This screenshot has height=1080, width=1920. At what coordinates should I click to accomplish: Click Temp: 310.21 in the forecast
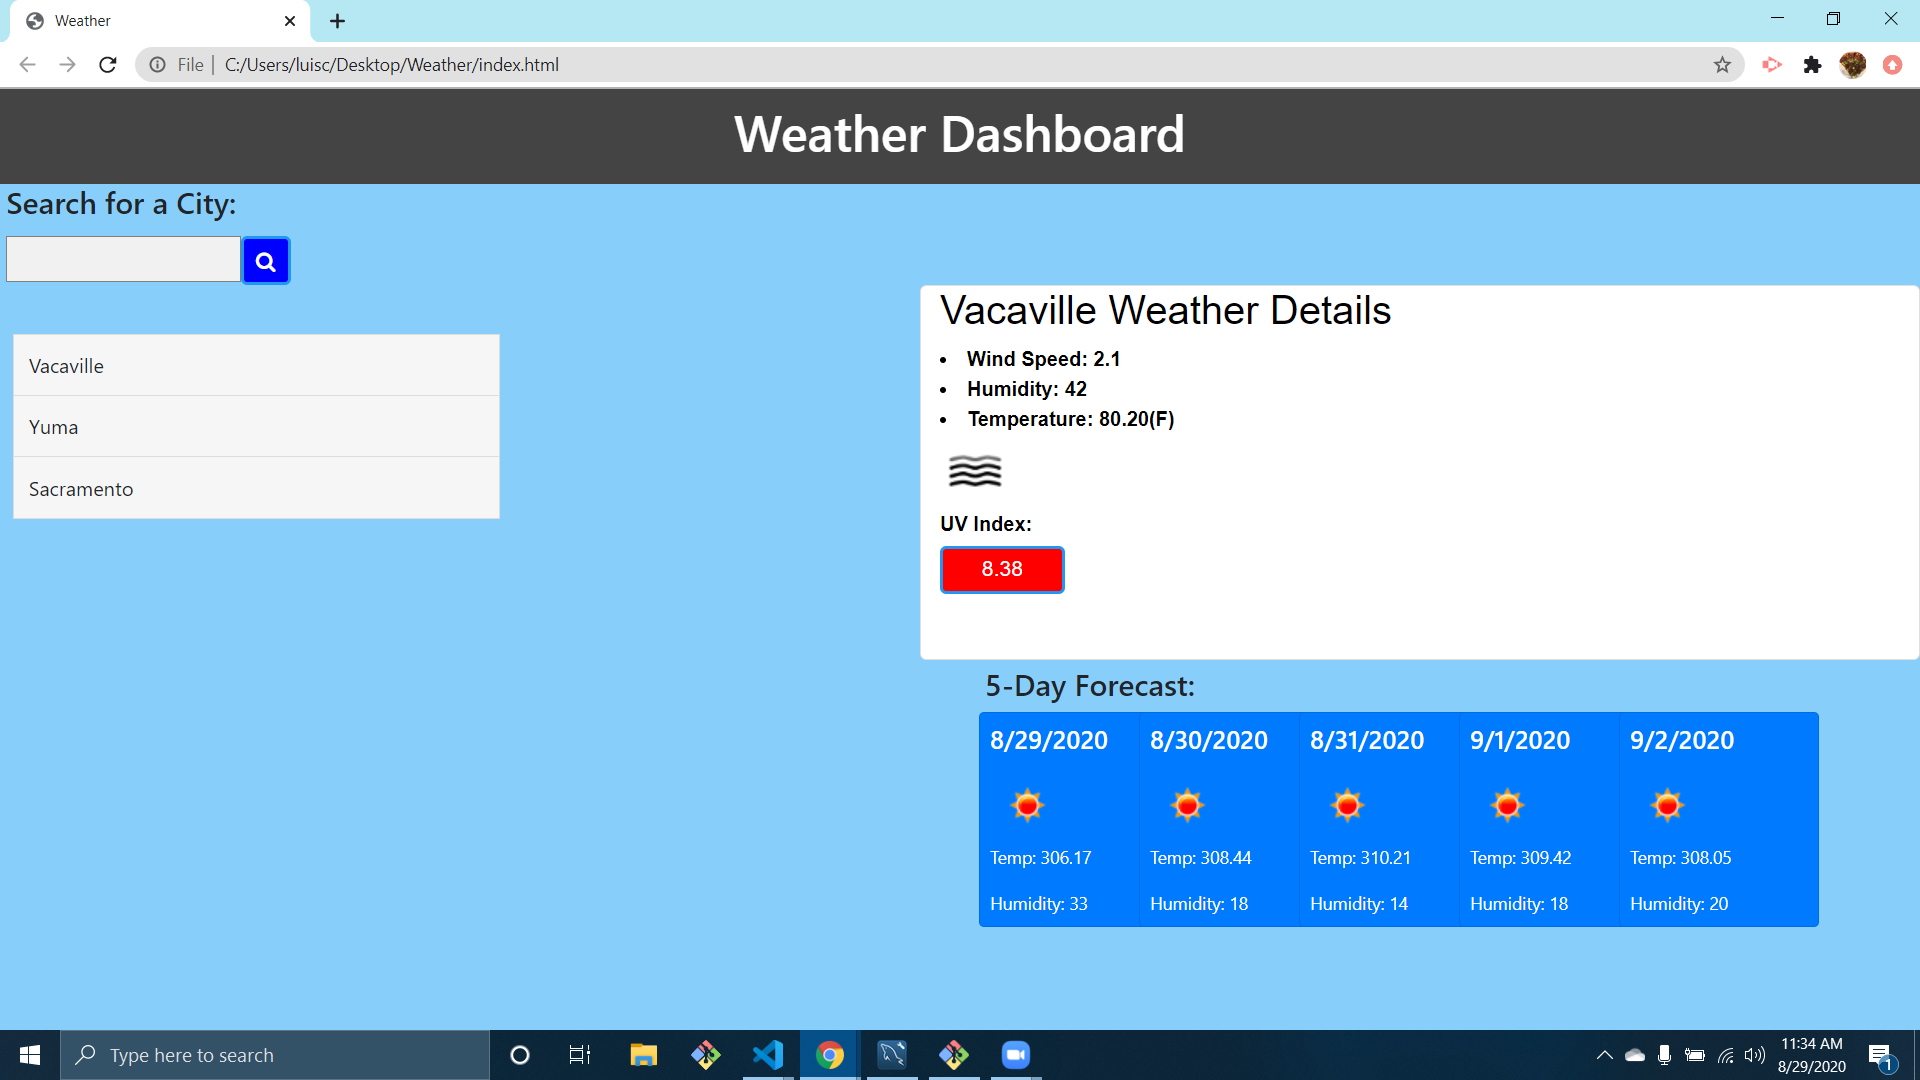(1360, 858)
